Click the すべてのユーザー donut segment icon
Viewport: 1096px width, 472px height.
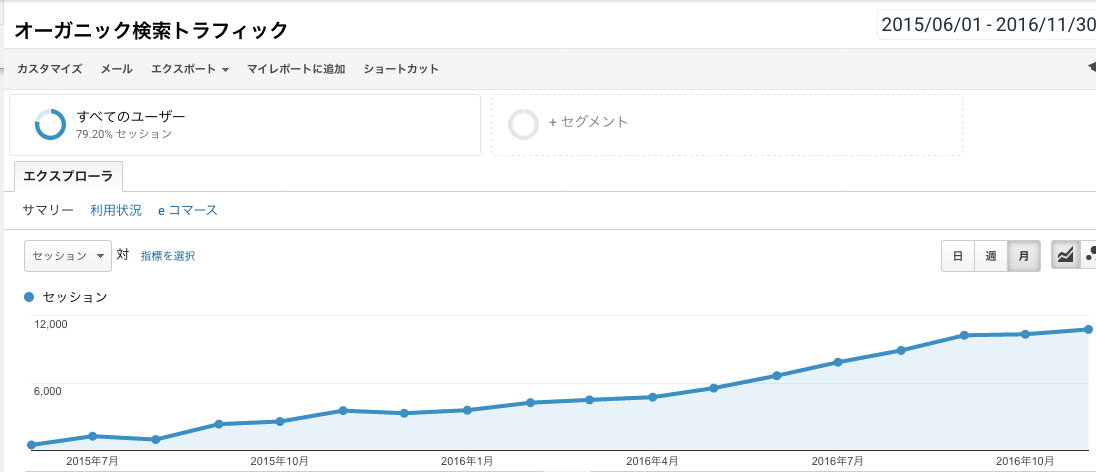tap(50, 124)
